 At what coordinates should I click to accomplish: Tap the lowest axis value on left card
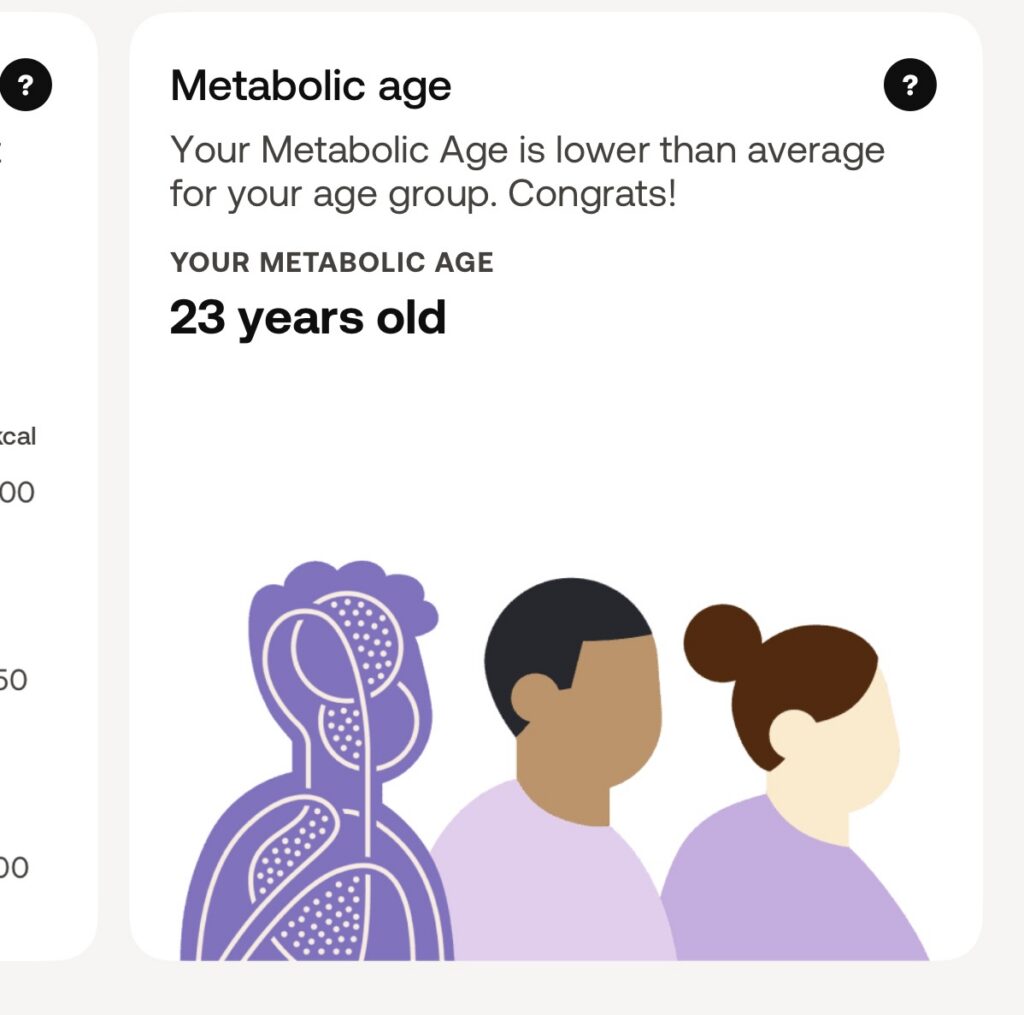click(x=14, y=867)
